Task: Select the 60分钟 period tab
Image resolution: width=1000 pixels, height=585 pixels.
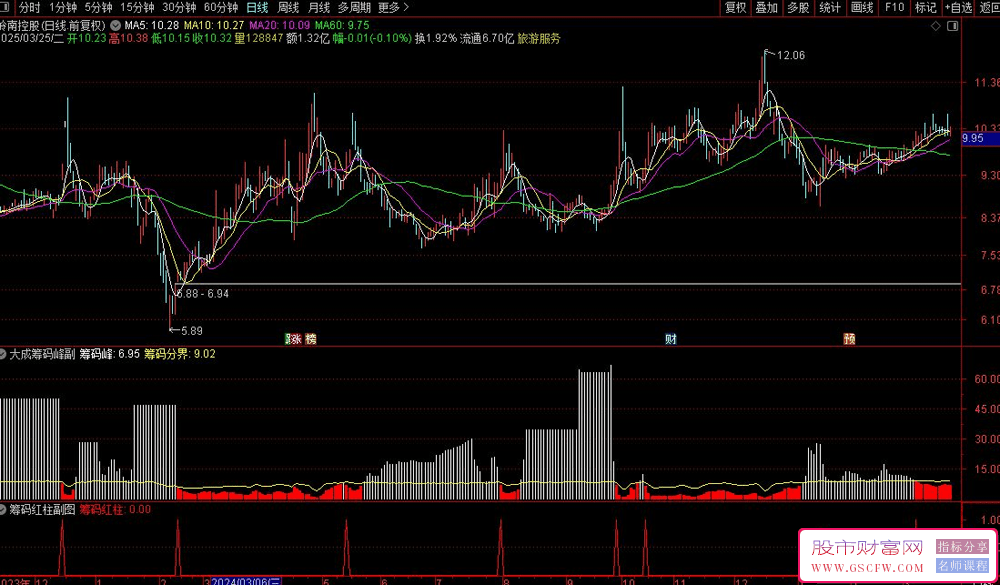Action: (220, 7)
